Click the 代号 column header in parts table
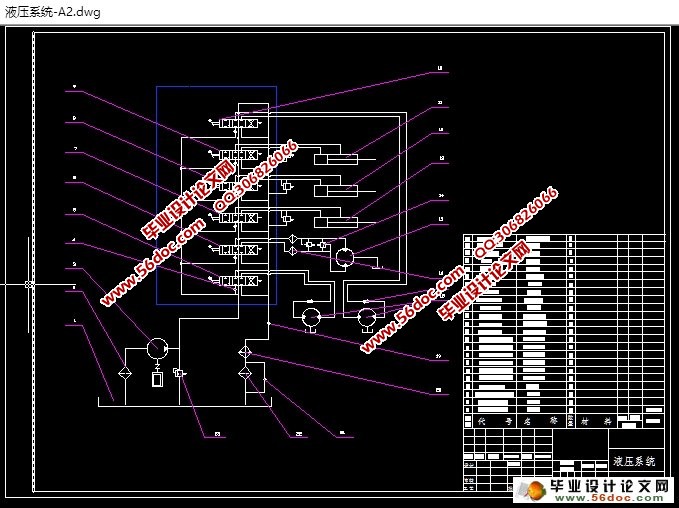This screenshot has height=508, width=679. tap(486, 421)
